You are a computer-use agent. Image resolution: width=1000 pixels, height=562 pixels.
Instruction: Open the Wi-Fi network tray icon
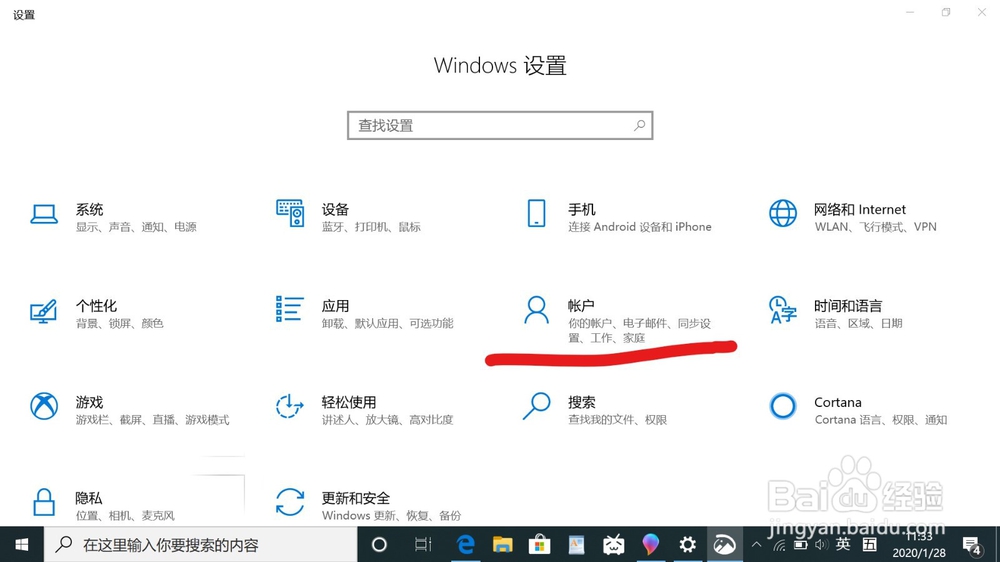(x=779, y=545)
